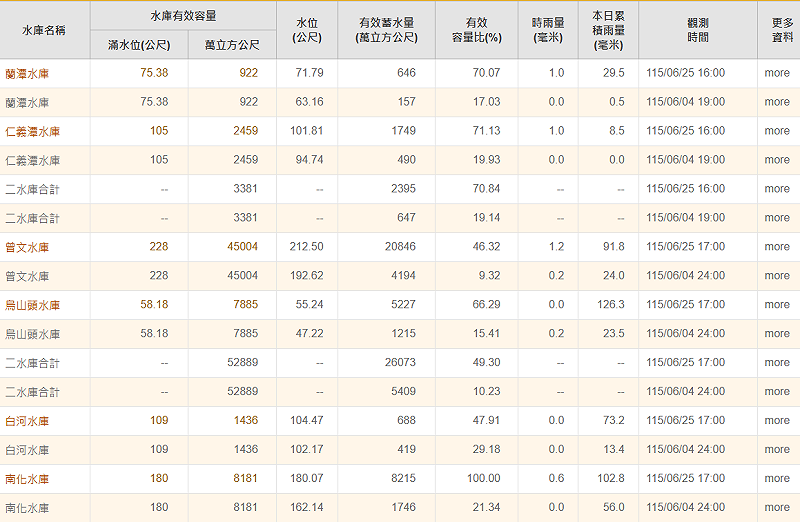Click the gray 仁義潭水庫 row name
Viewport: 800px width, 522px height.
pos(33,161)
